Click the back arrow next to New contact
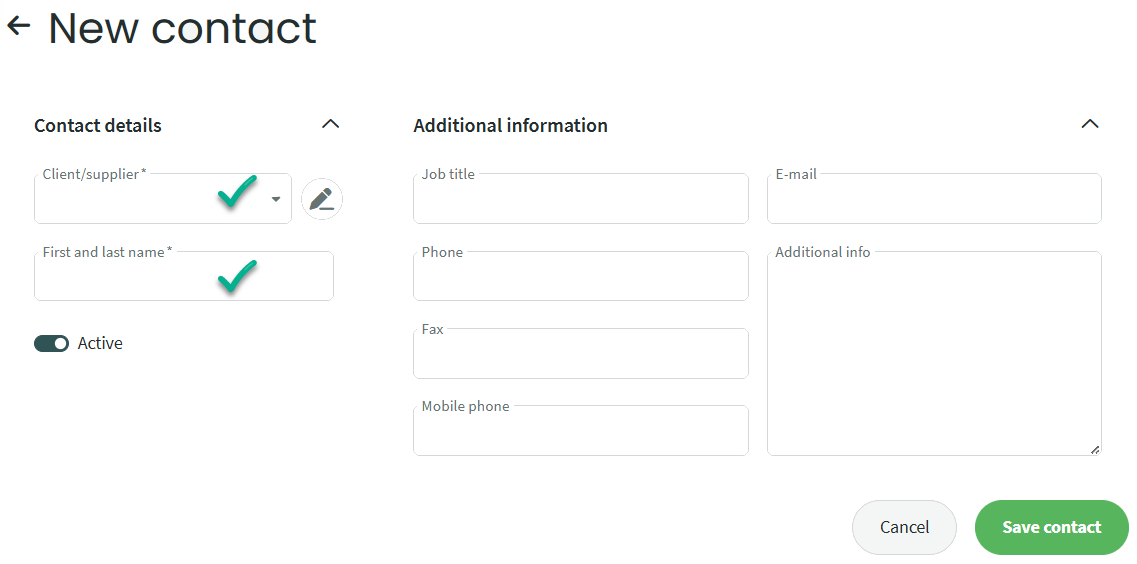Screen dimensions: 1137x564 [x=18, y=26]
